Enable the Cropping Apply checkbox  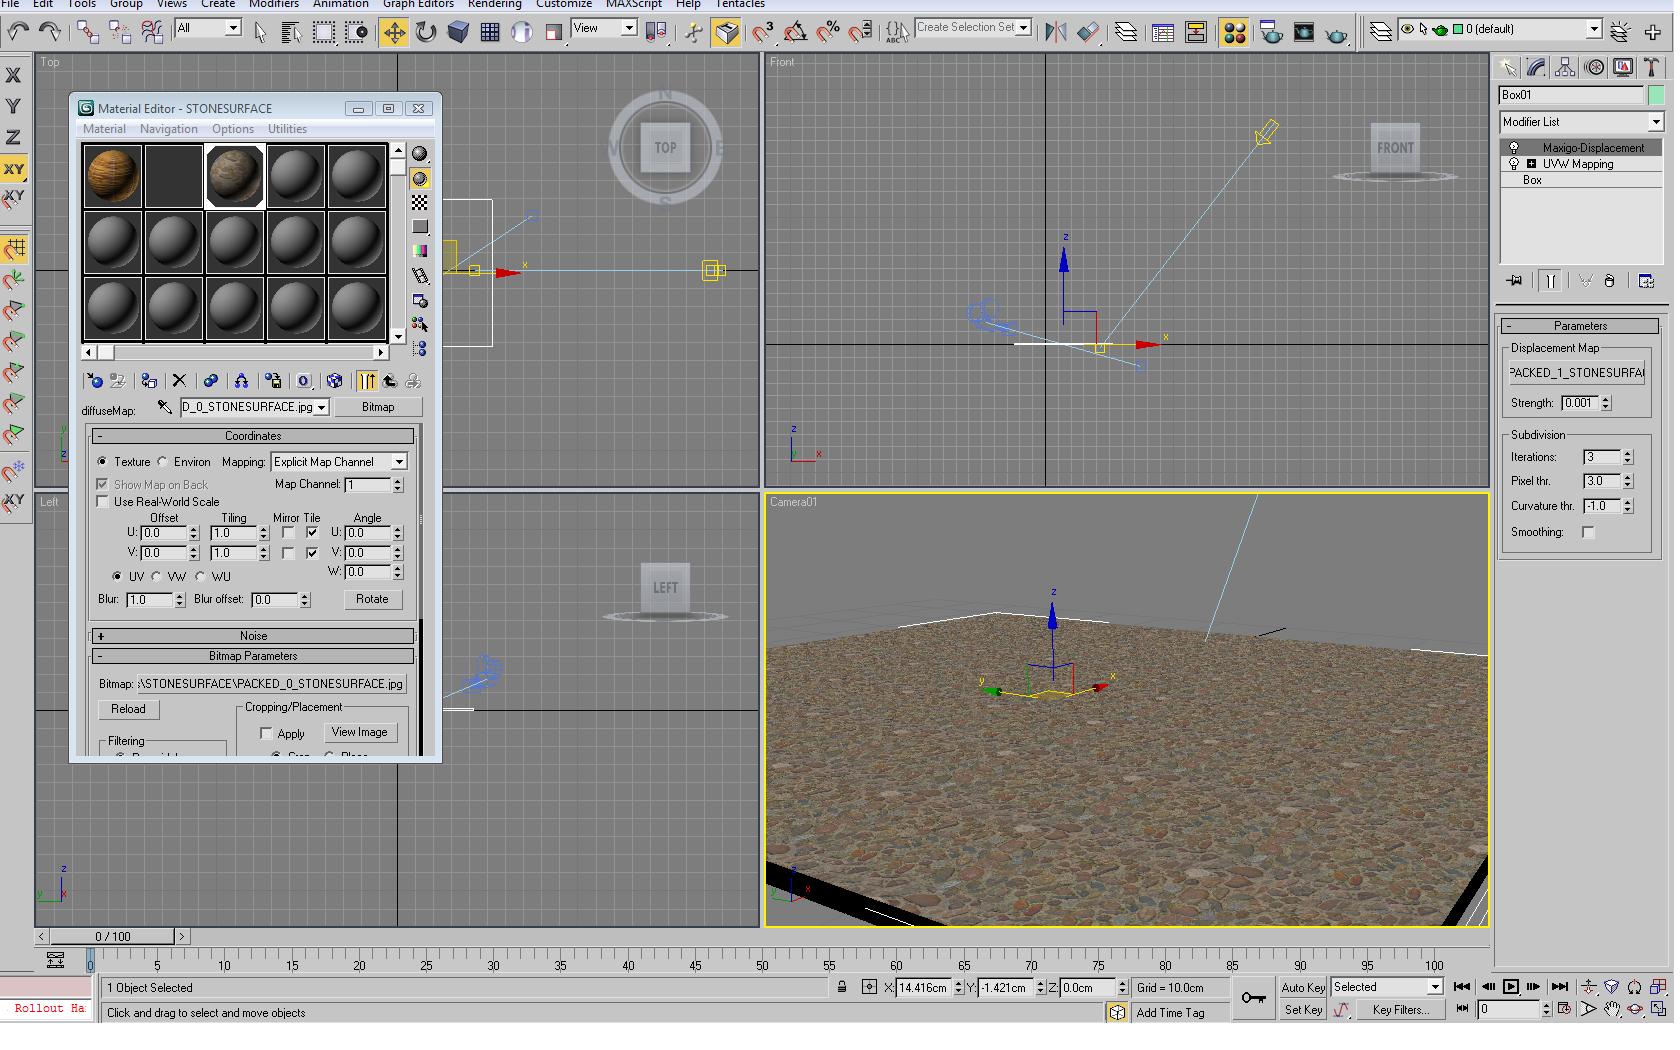click(x=266, y=734)
